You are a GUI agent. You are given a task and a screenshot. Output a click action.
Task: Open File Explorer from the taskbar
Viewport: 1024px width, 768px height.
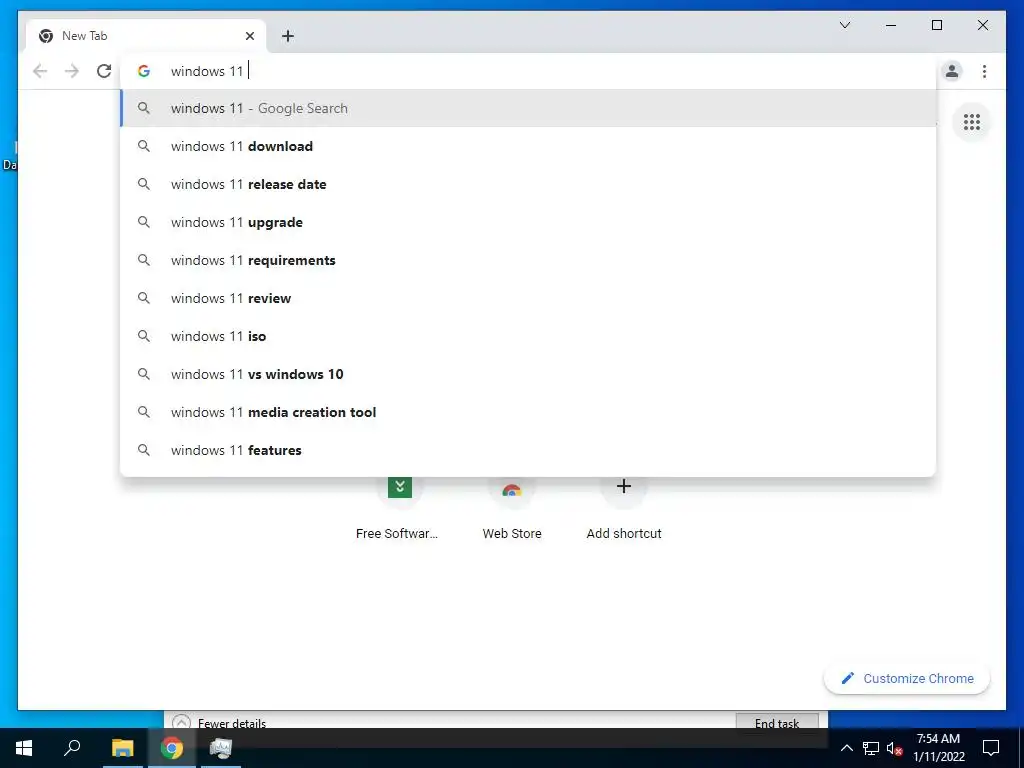(122, 748)
